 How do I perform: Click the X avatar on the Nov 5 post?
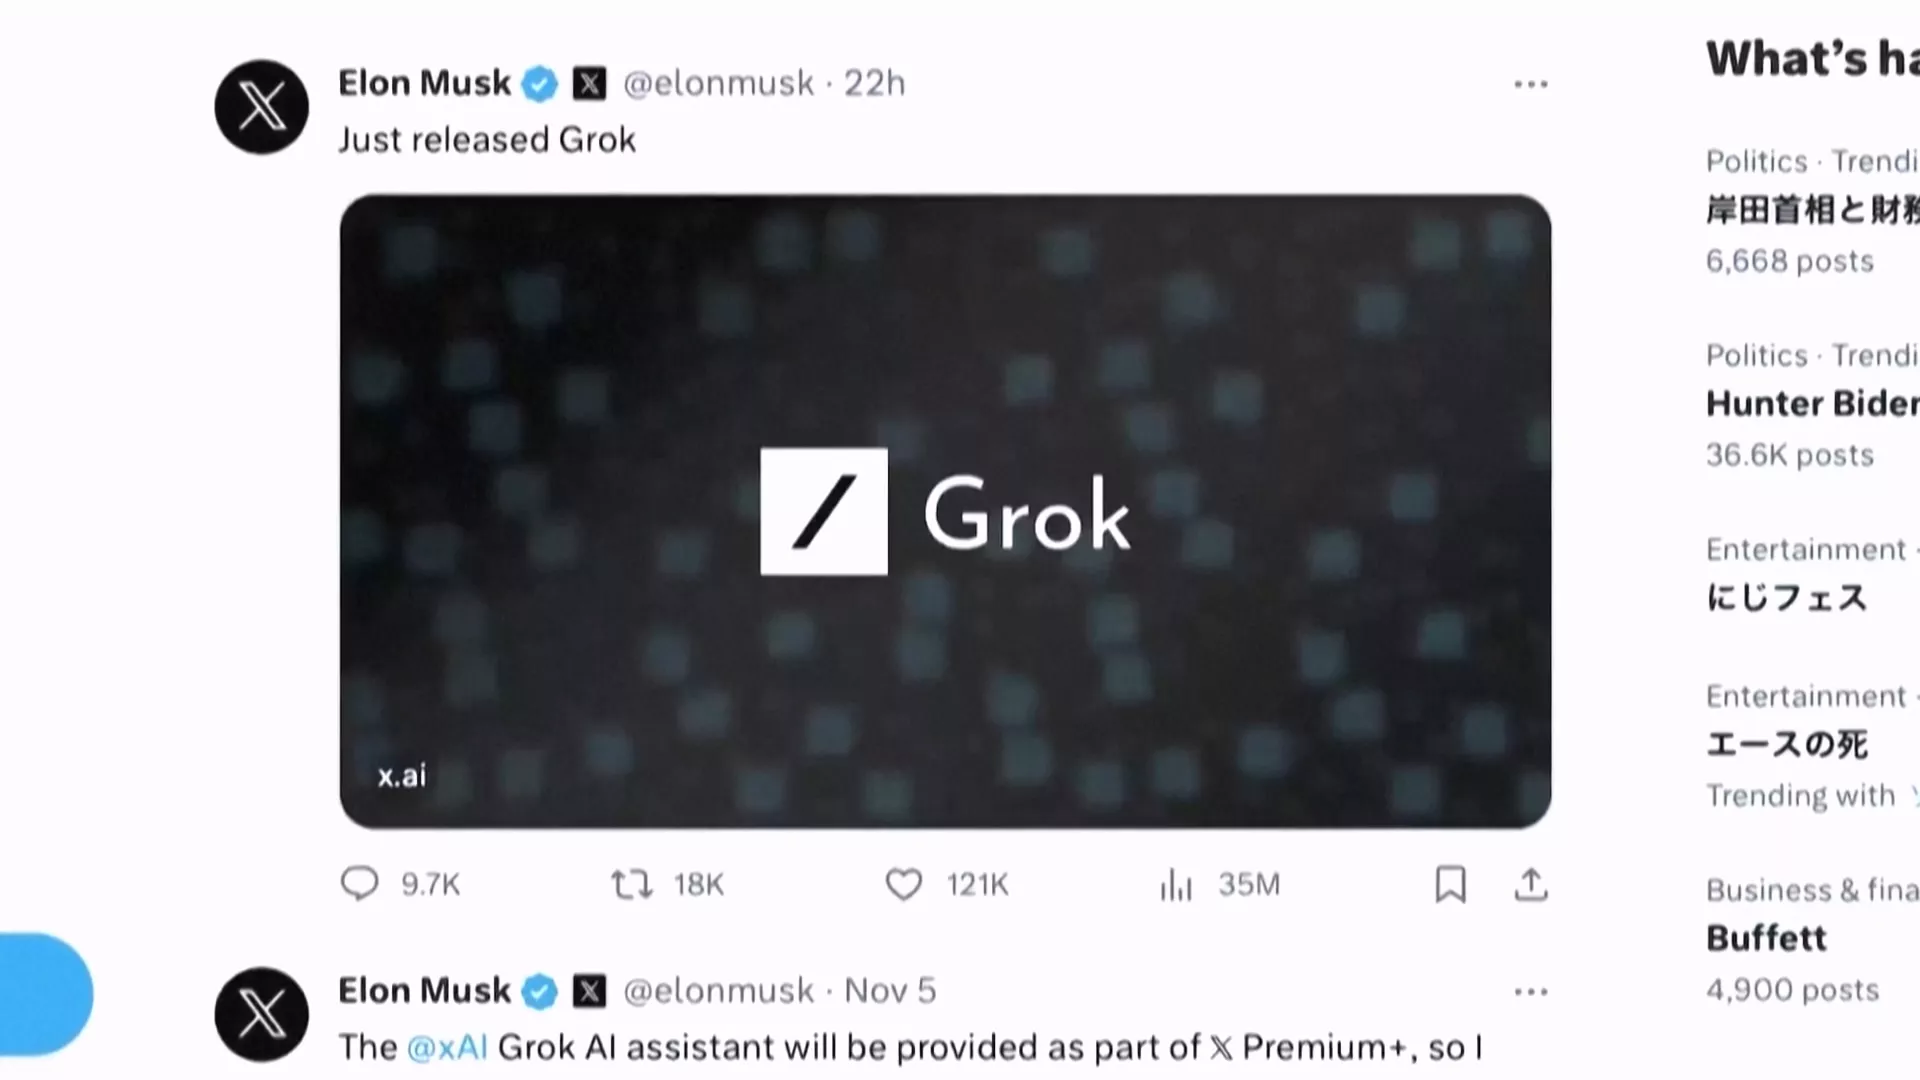tap(262, 1014)
